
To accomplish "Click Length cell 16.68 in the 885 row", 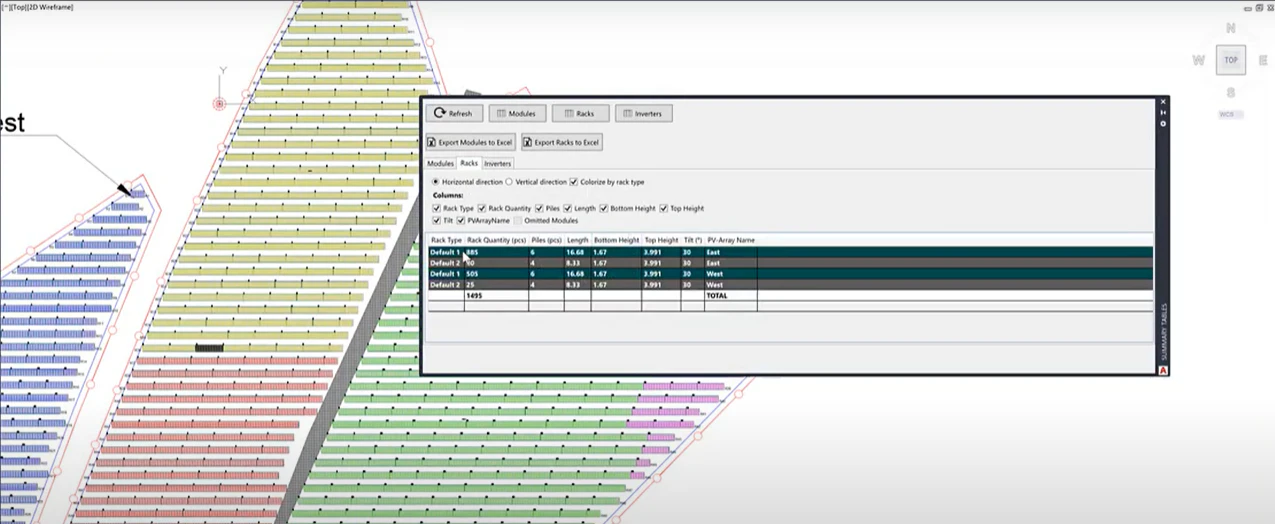I will coord(578,252).
